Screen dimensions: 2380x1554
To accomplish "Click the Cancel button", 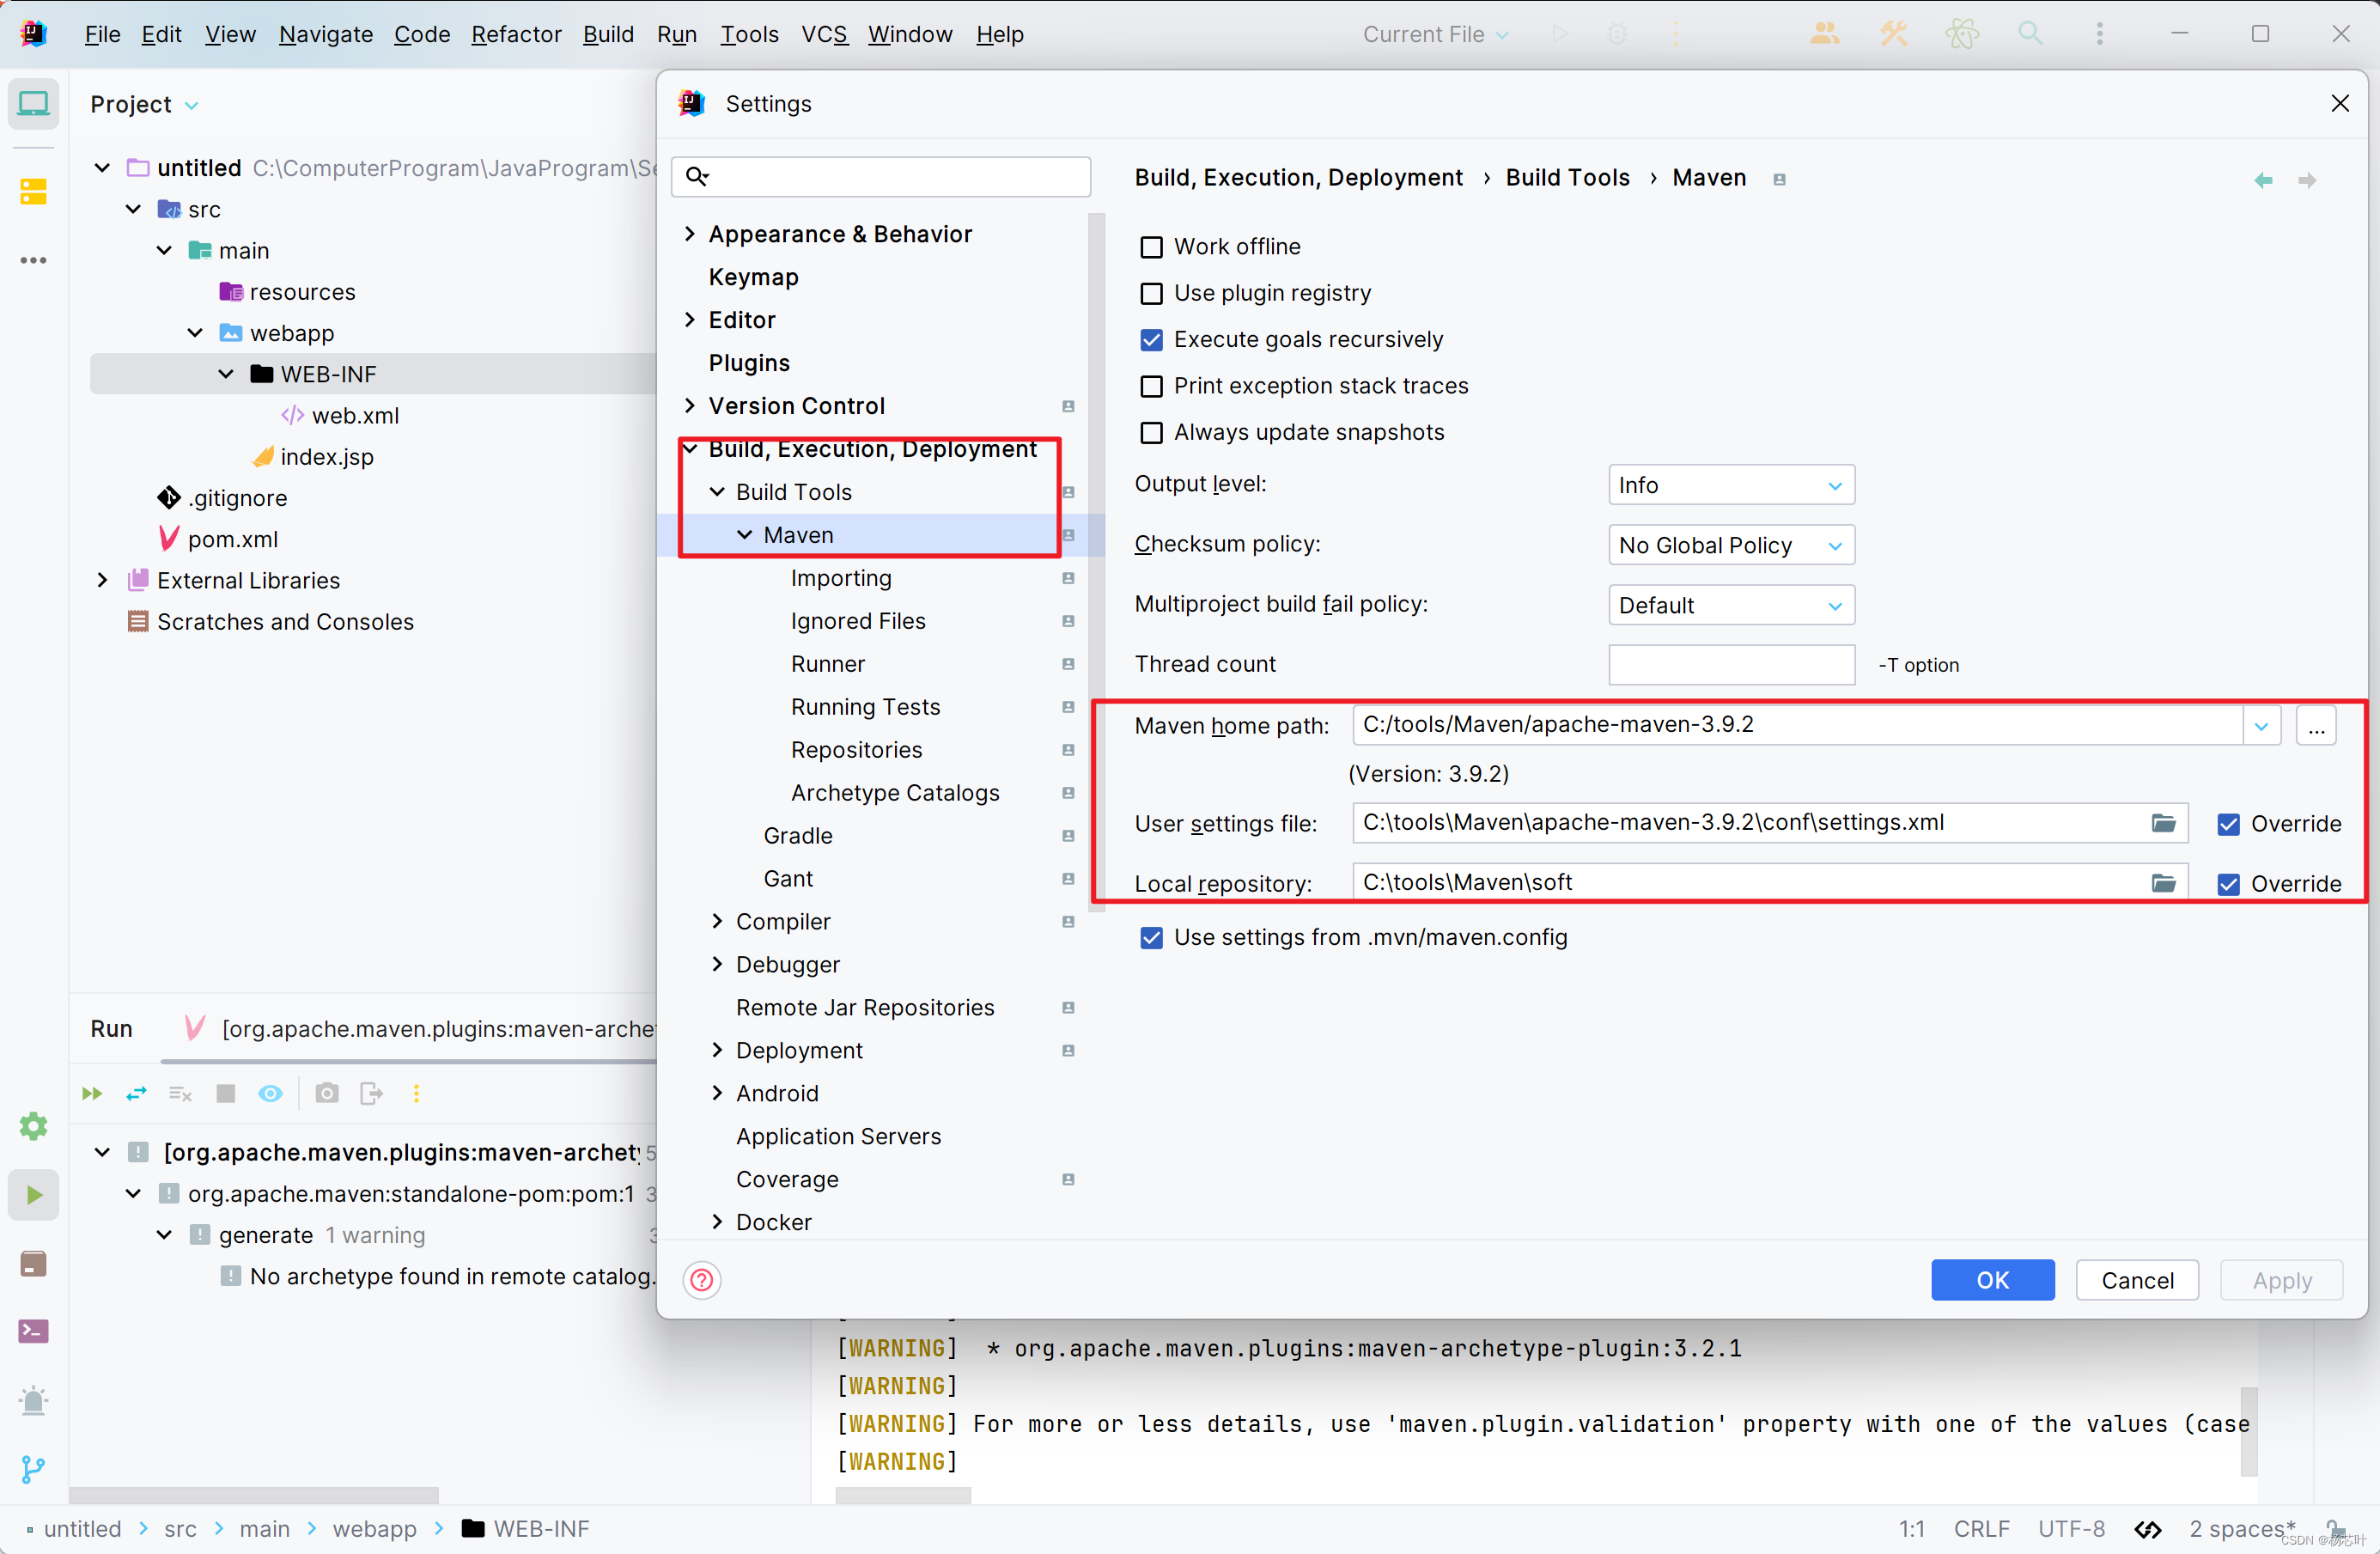I will point(2137,1280).
